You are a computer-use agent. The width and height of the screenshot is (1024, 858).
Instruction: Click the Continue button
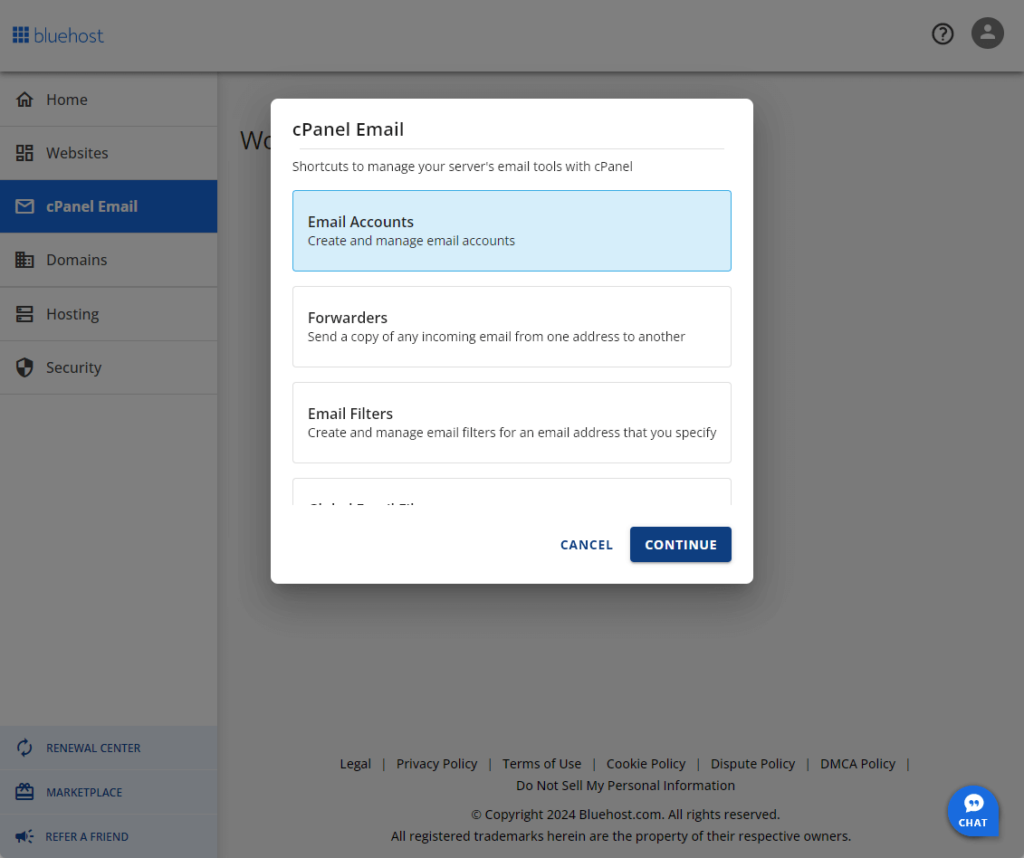680,545
